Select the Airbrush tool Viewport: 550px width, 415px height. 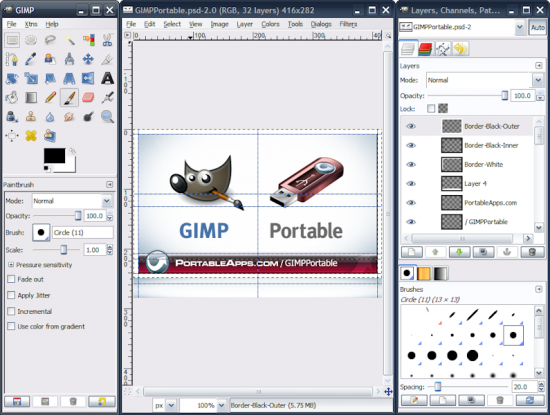pyautogui.click(x=107, y=97)
